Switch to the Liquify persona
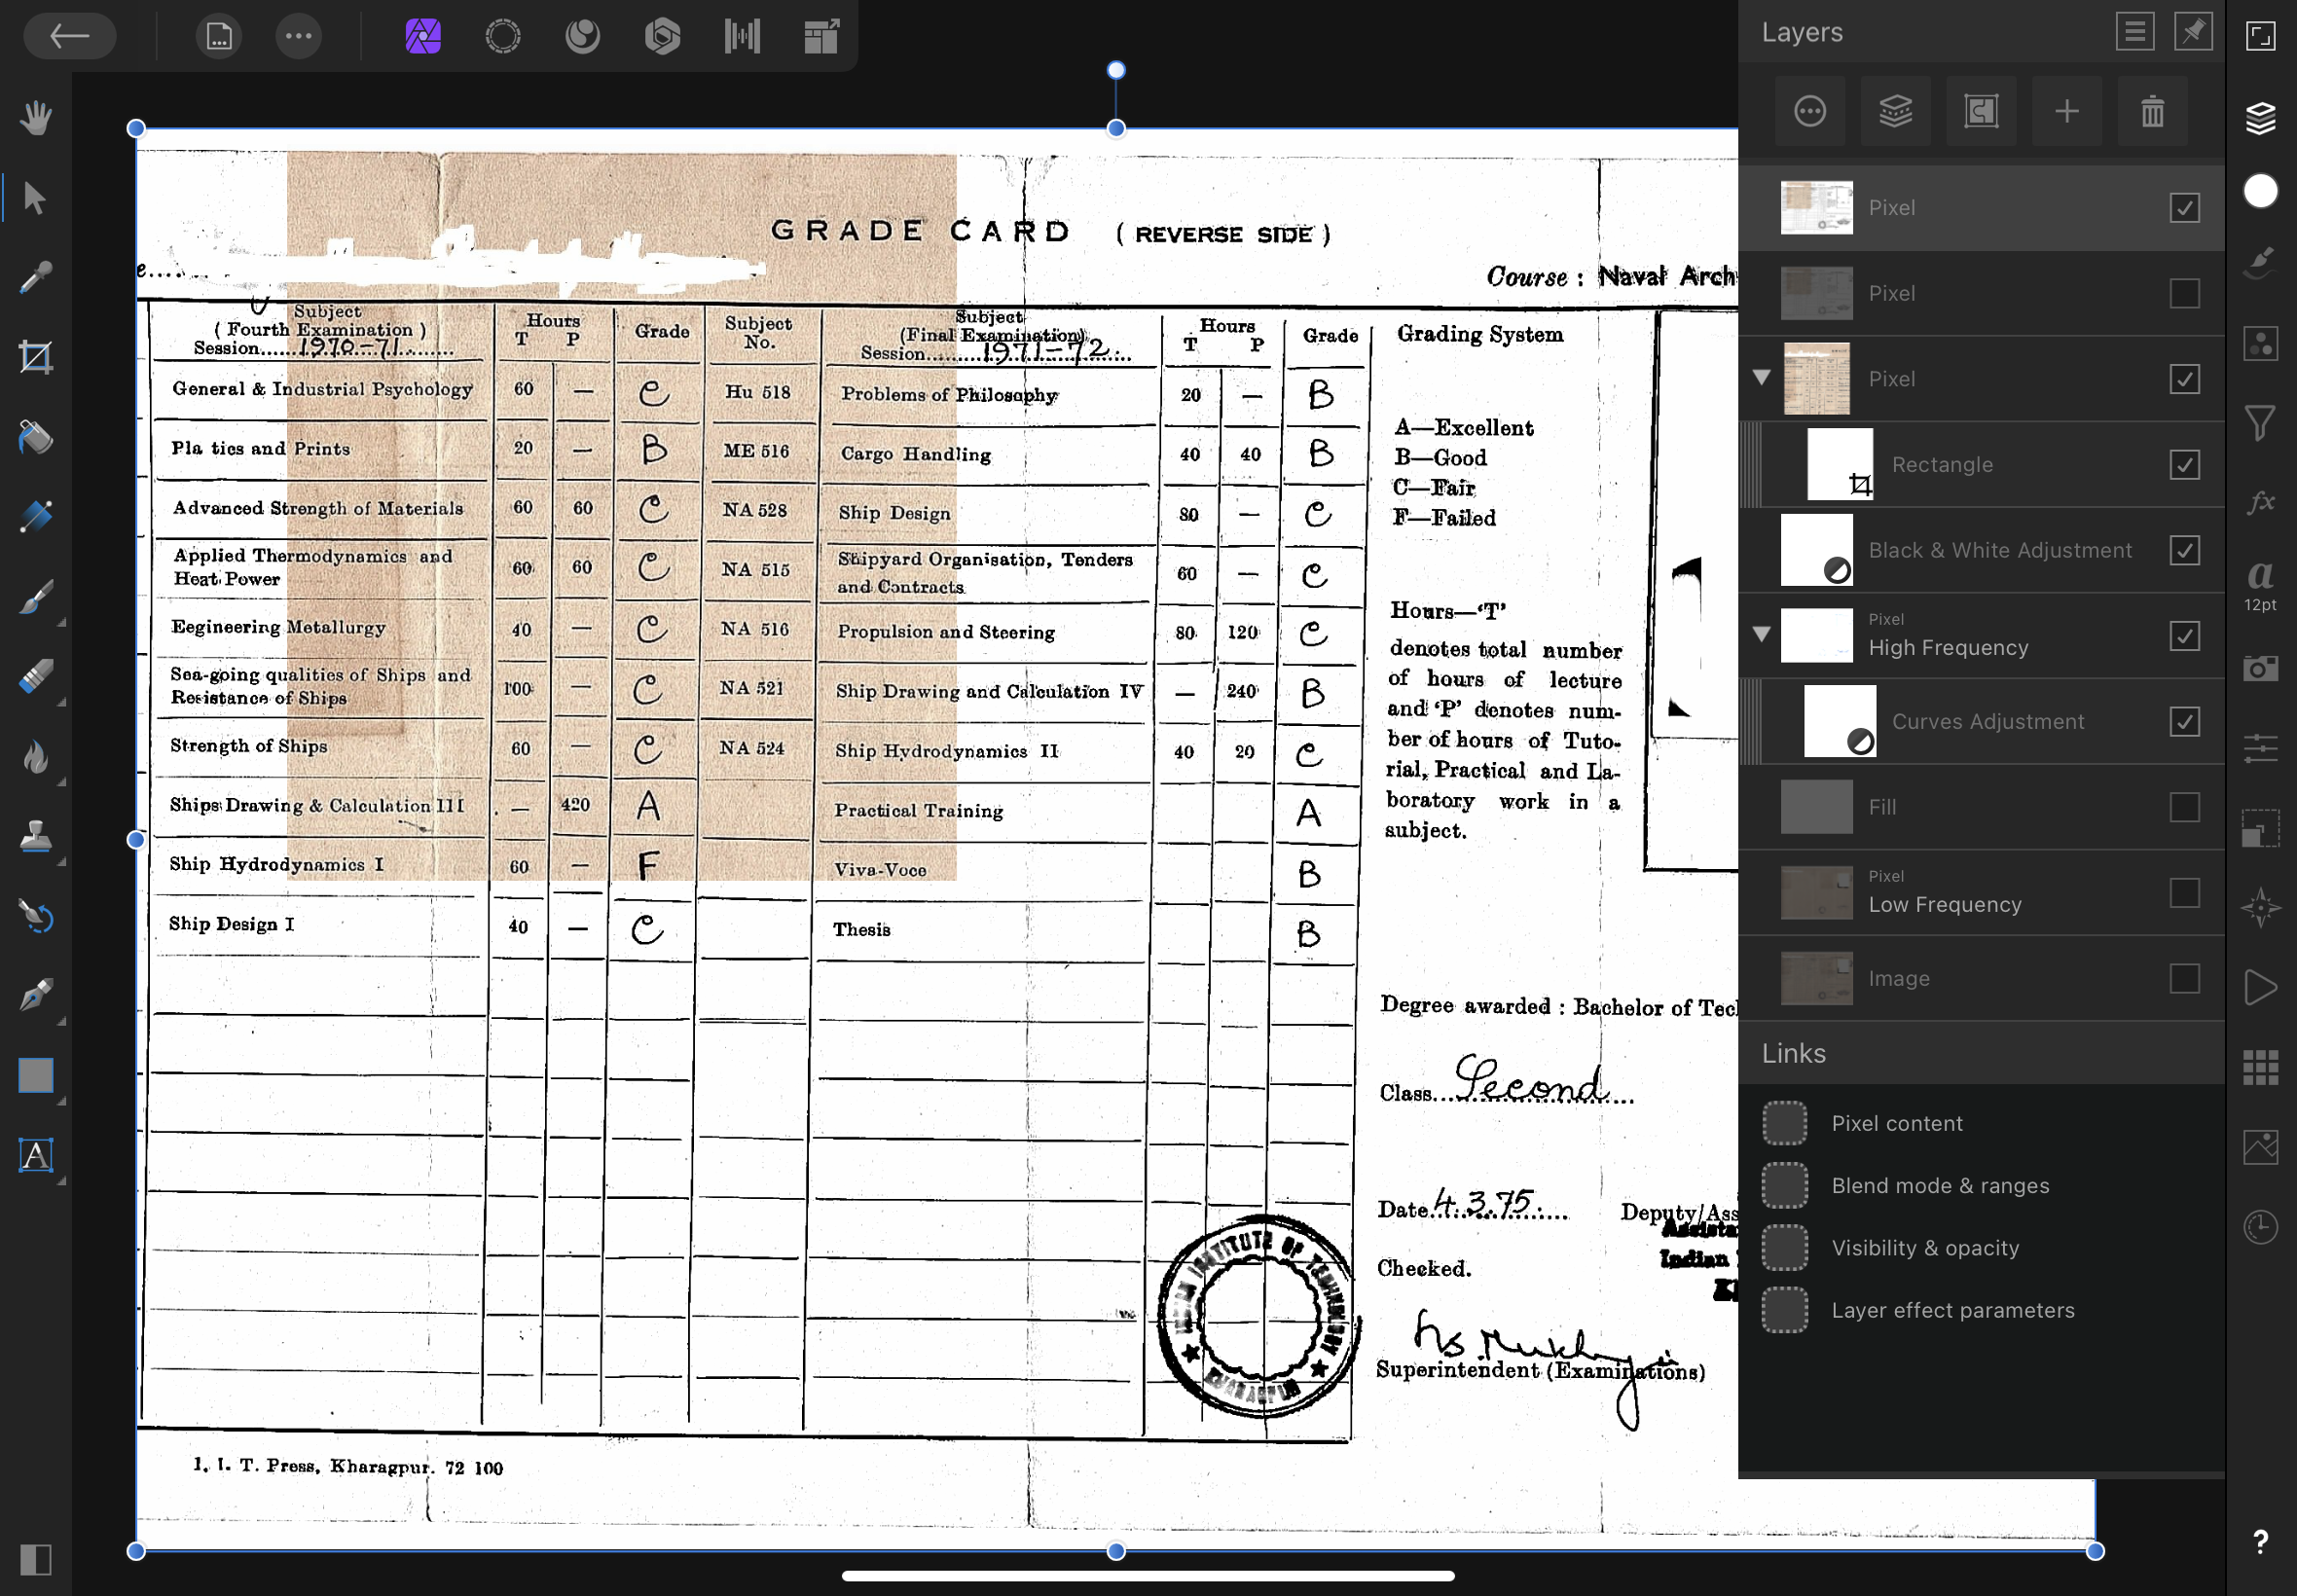 583,37
